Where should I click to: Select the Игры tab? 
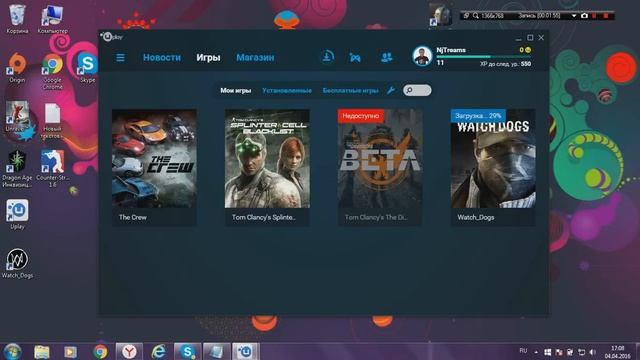(208, 58)
